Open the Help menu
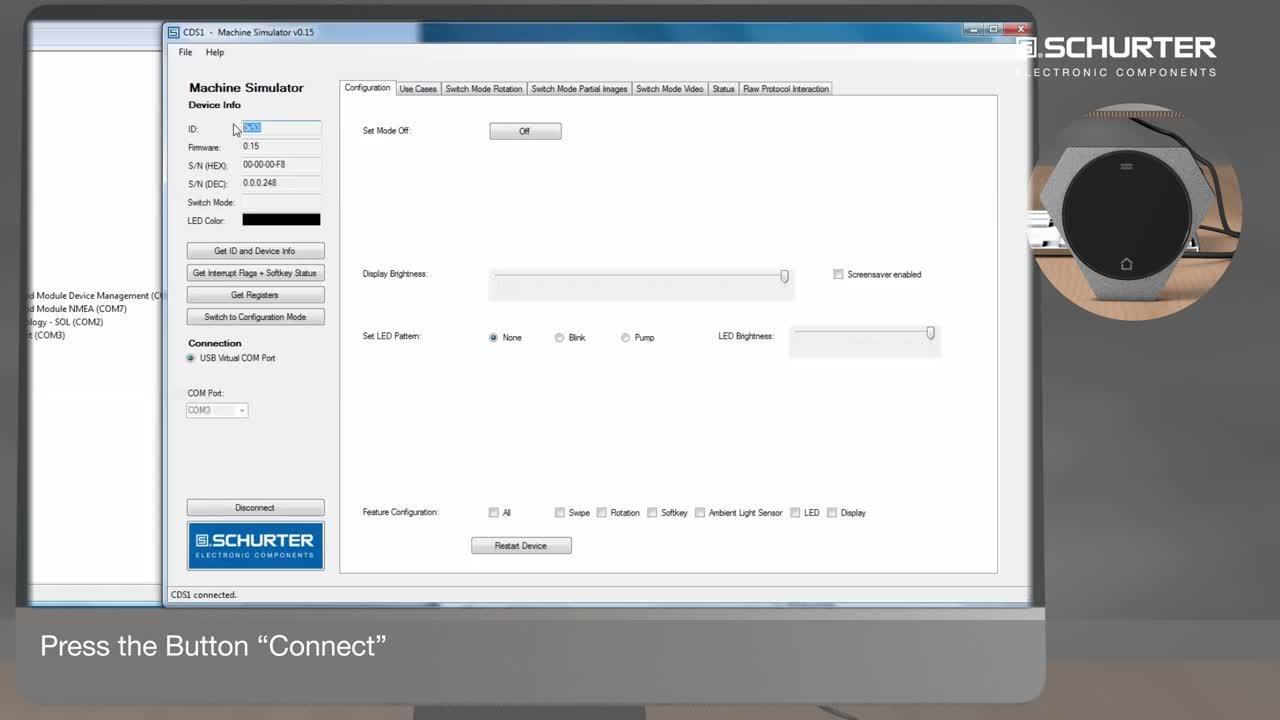Viewport: 1280px width, 720px height. tap(215, 52)
